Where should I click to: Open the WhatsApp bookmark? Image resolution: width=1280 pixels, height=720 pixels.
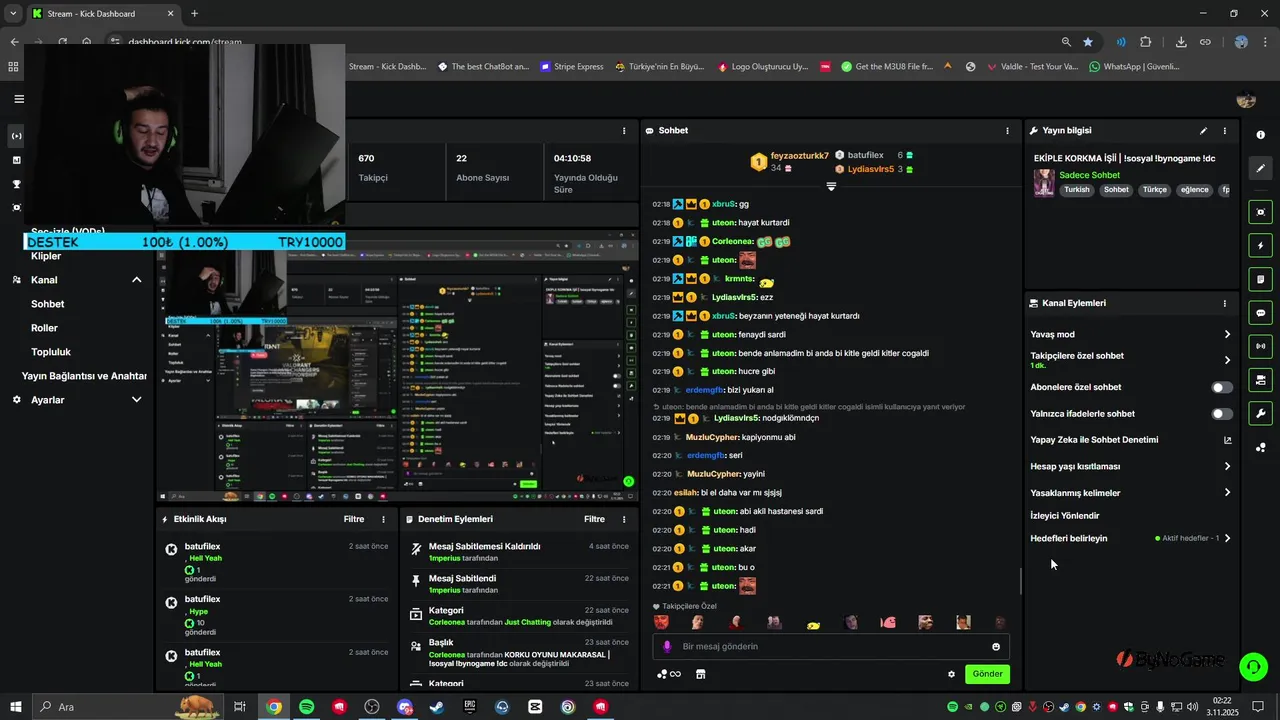coord(1135,67)
